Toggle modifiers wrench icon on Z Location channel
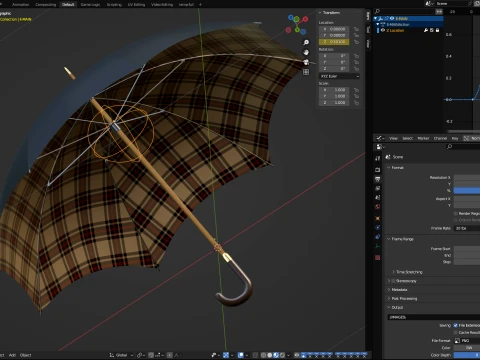Viewport: 480px width, 360px height. (426, 30)
